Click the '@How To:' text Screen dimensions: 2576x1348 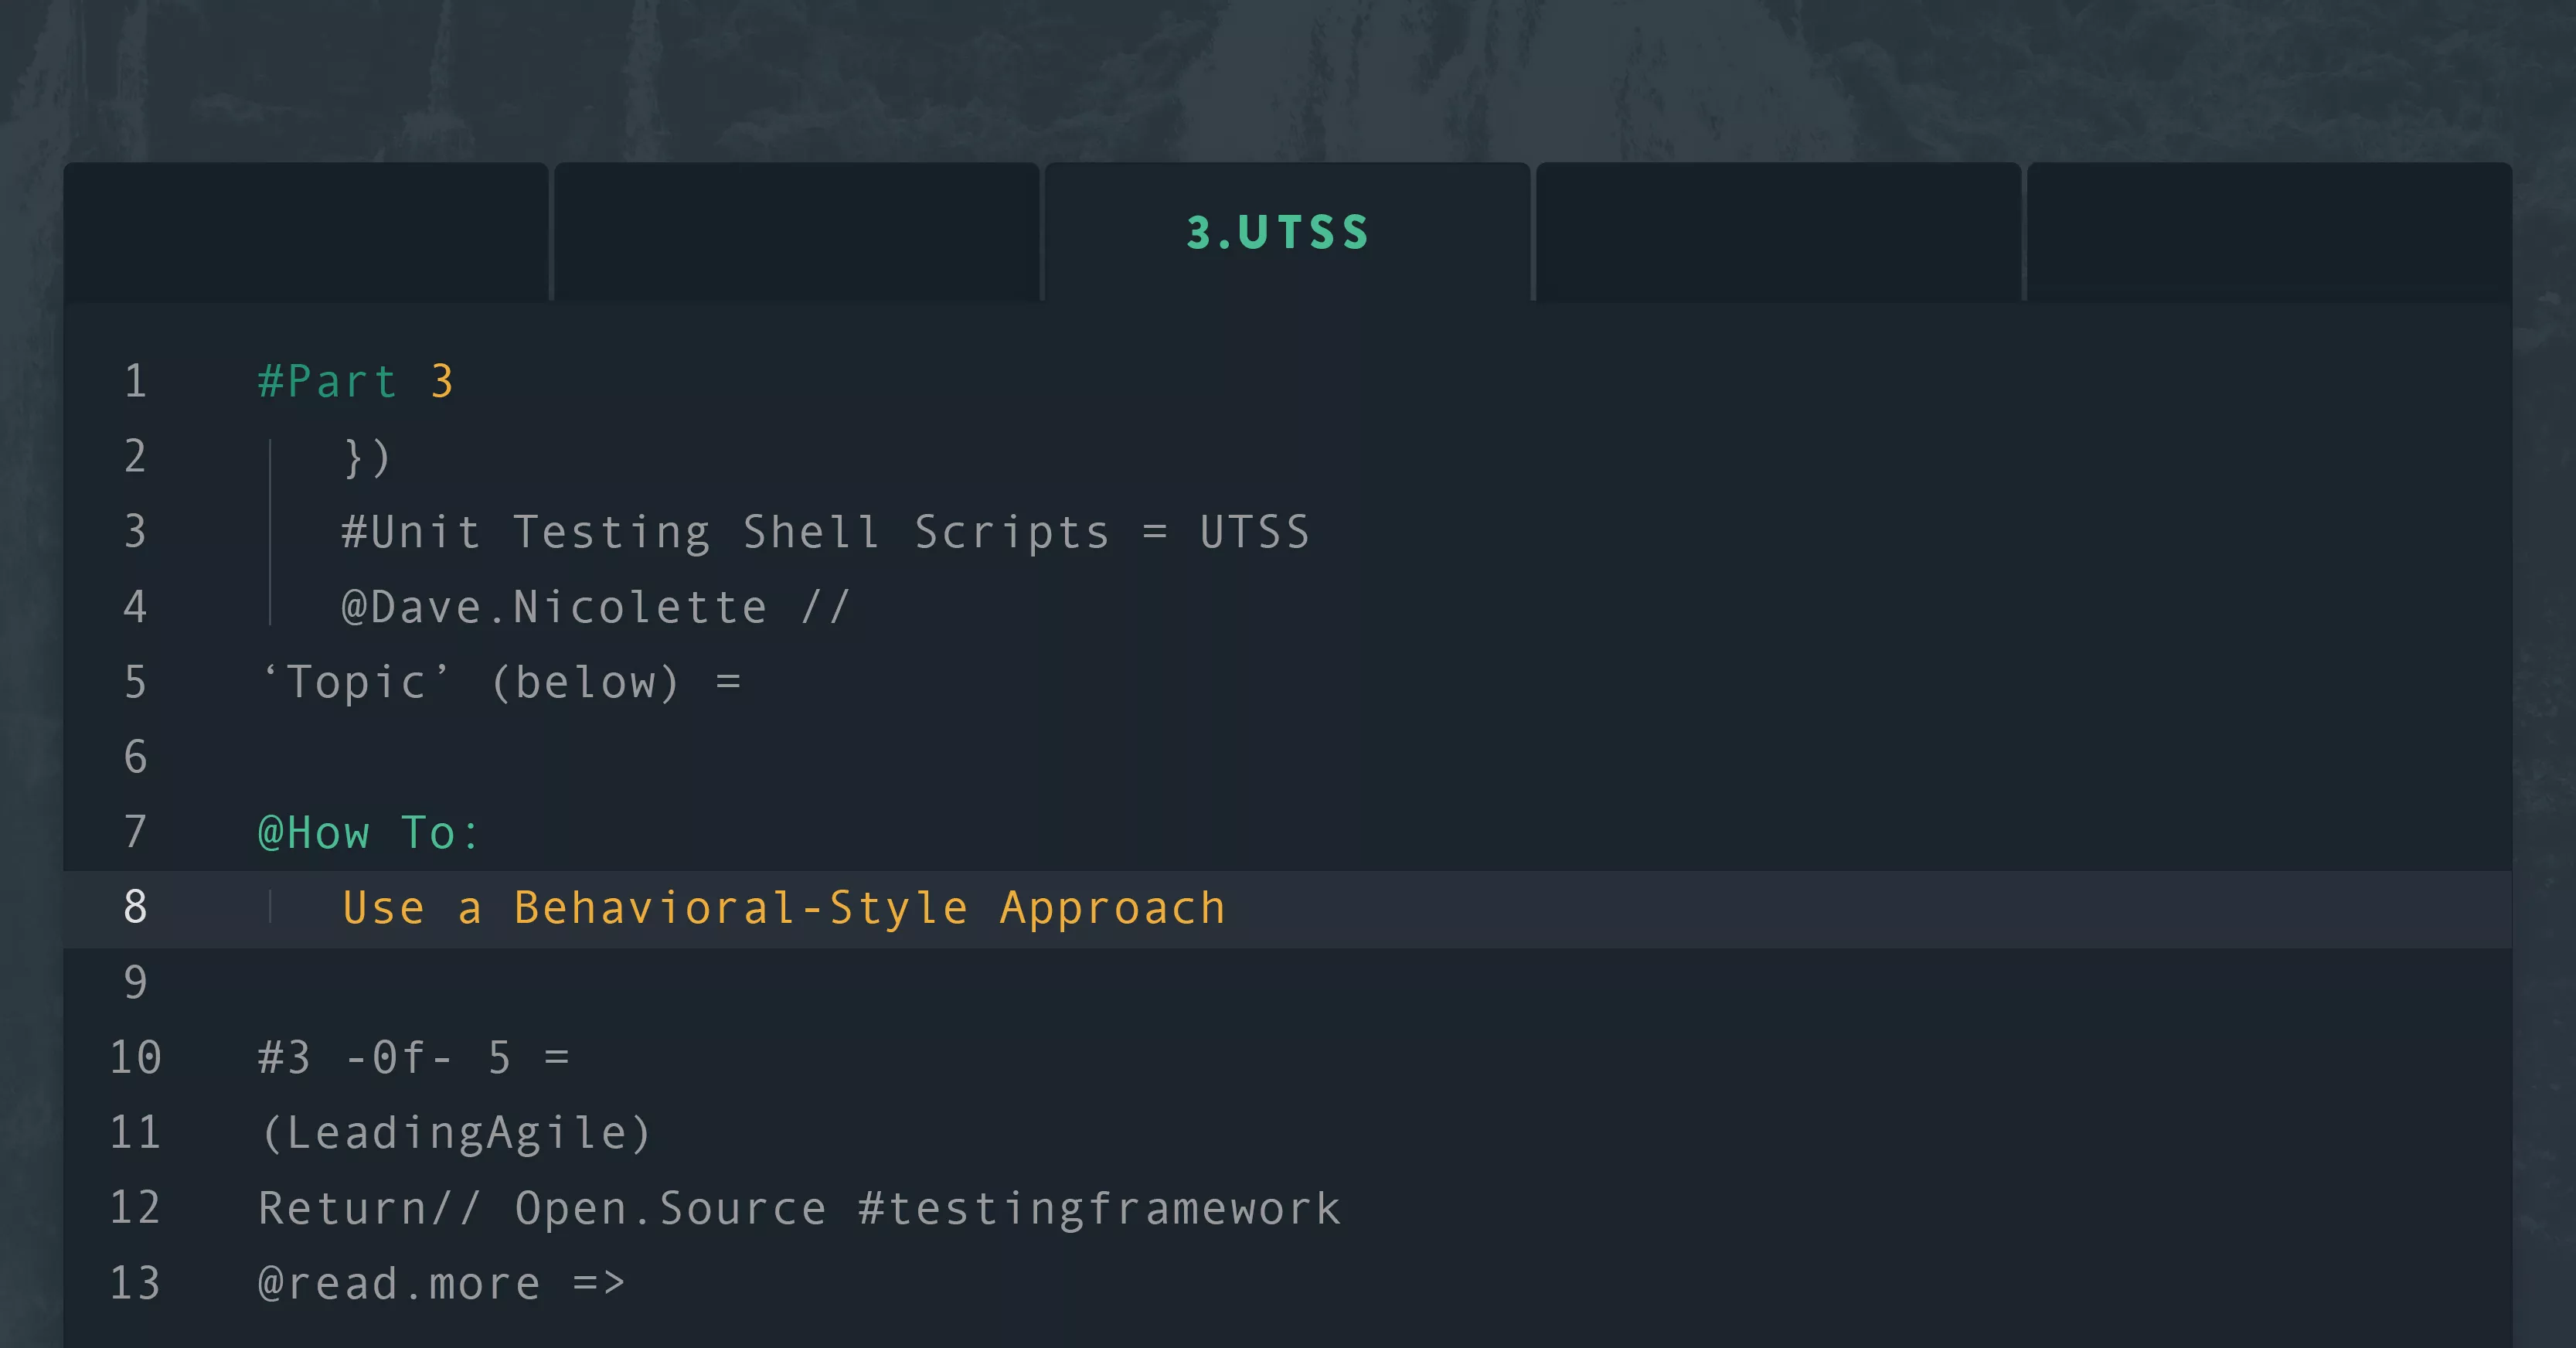[369, 832]
